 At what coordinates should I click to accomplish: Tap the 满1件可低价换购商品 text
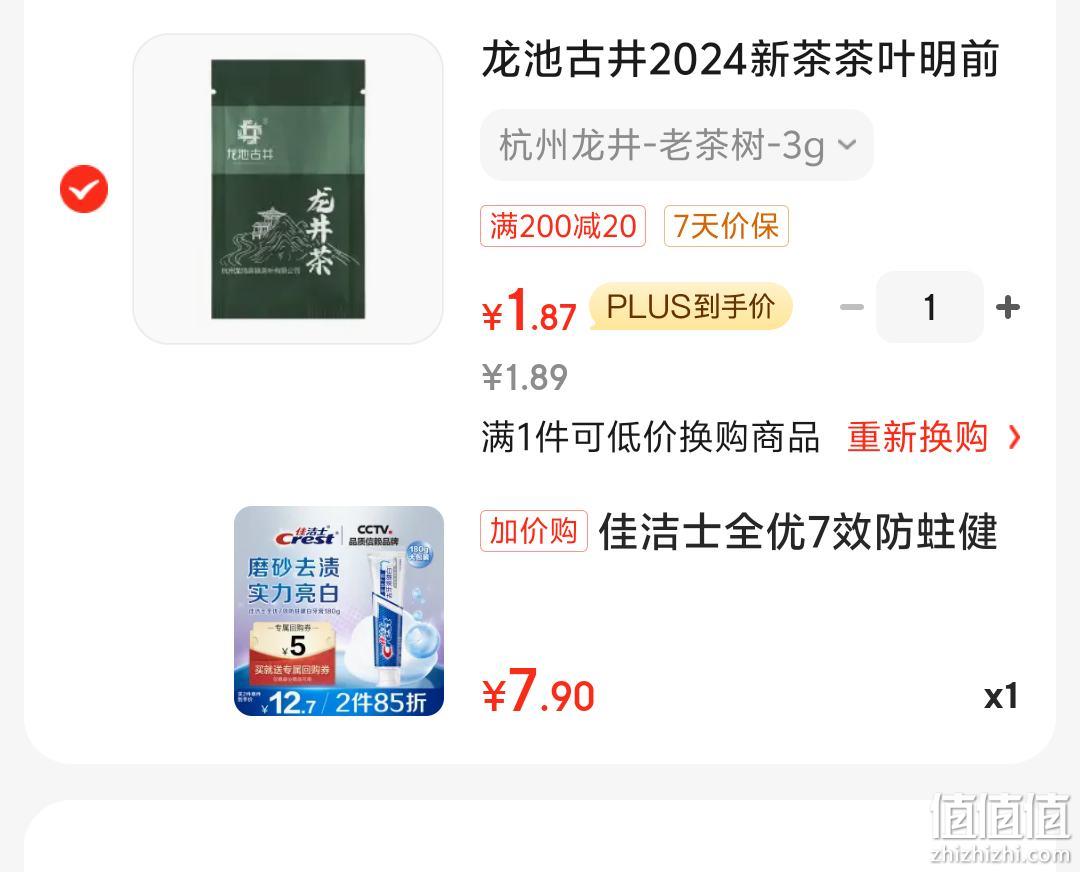point(650,437)
